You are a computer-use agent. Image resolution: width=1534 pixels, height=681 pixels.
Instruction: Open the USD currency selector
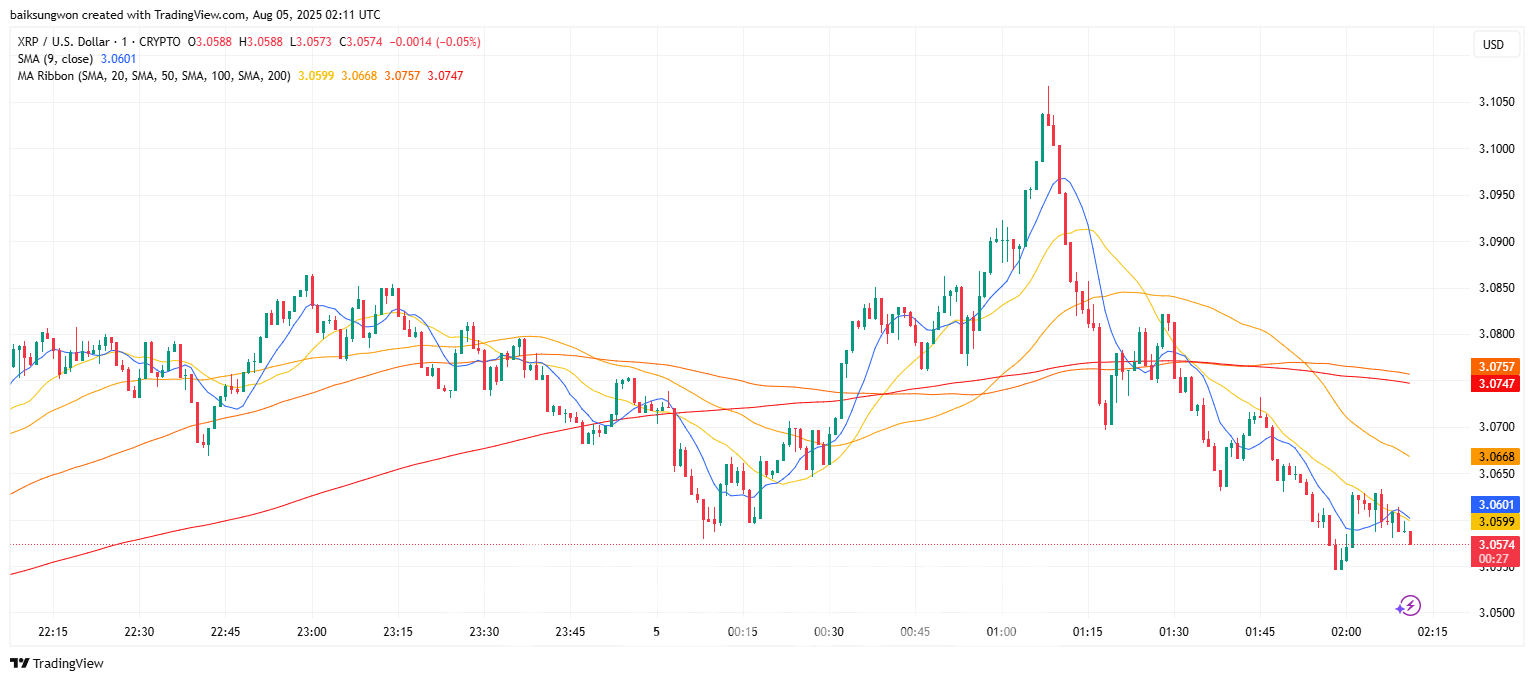click(1493, 45)
